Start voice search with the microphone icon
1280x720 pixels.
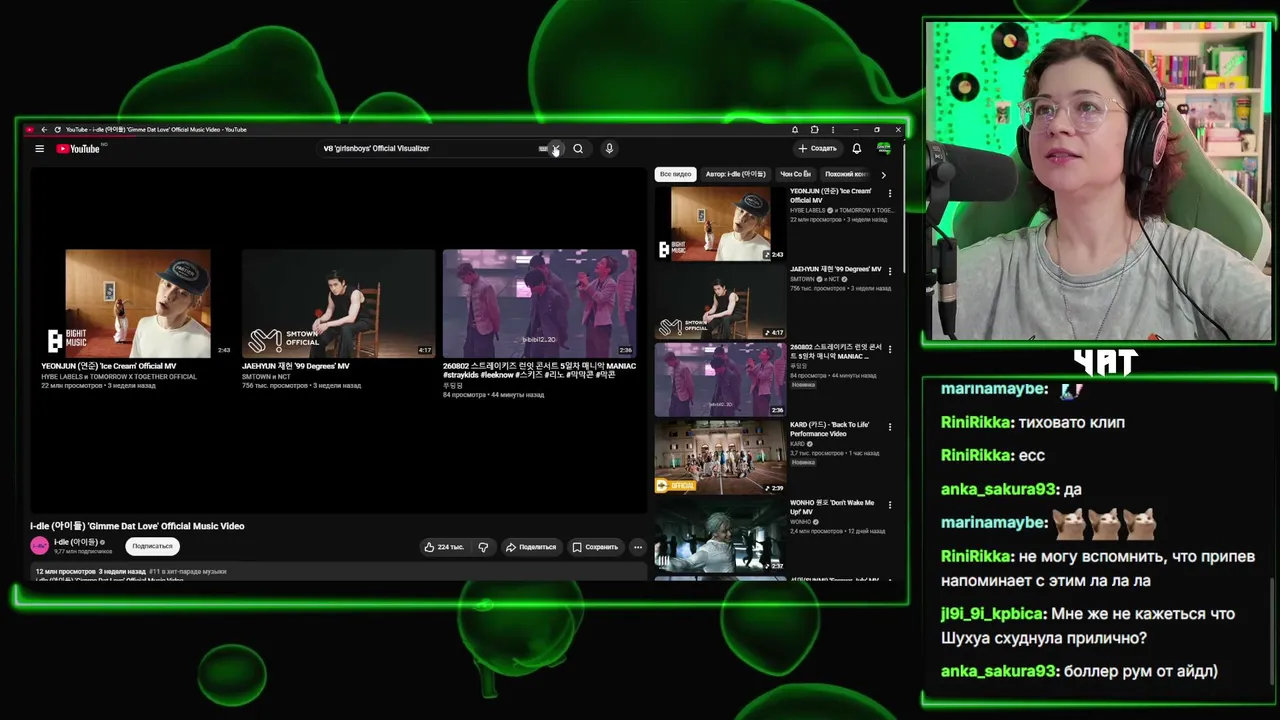click(x=609, y=149)
